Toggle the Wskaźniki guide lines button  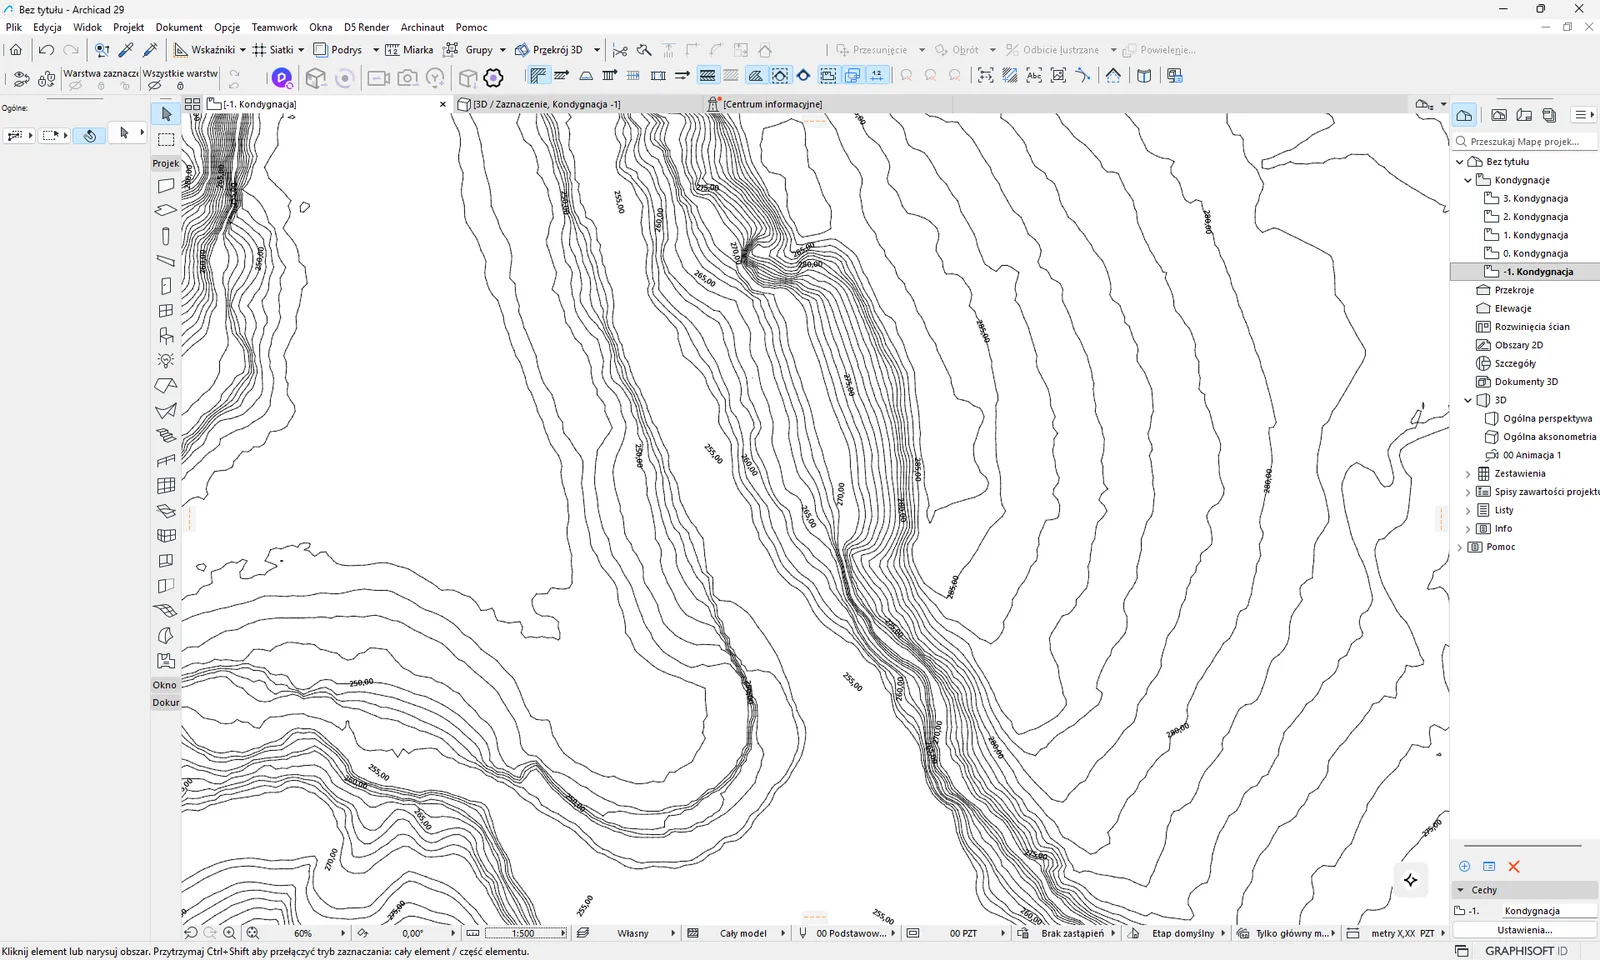pyautogui.click(x=204, y=49)
